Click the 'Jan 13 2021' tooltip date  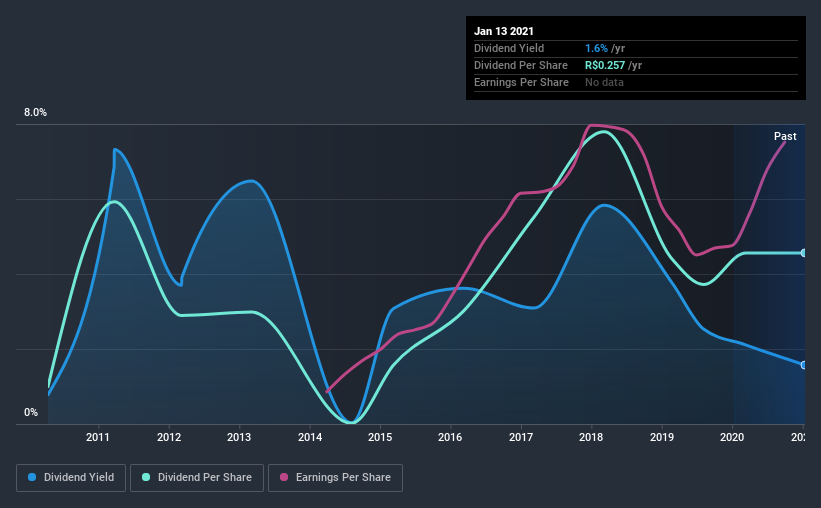(x=504, y=31)
